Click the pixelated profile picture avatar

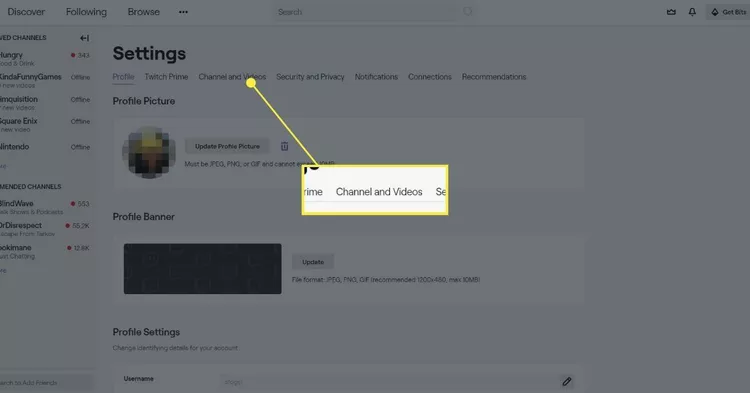(149, 153)
